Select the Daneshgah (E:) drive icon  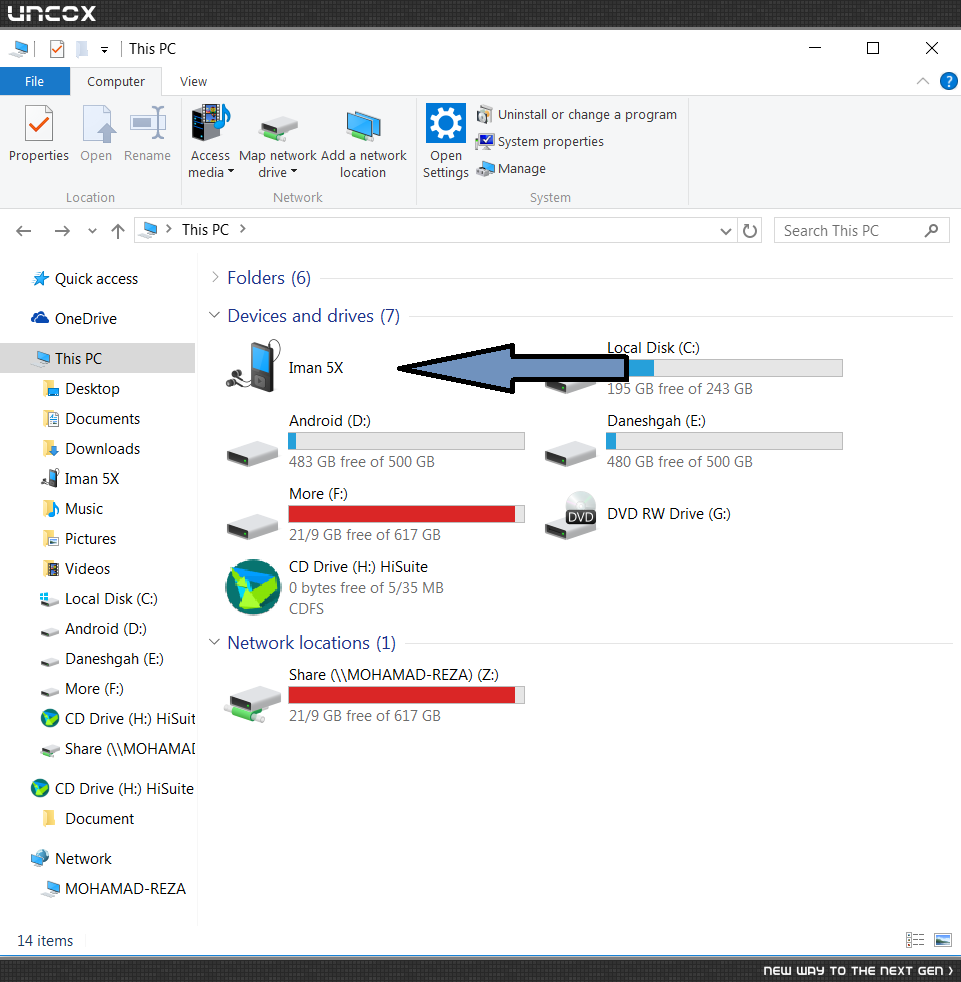point(571,453)
